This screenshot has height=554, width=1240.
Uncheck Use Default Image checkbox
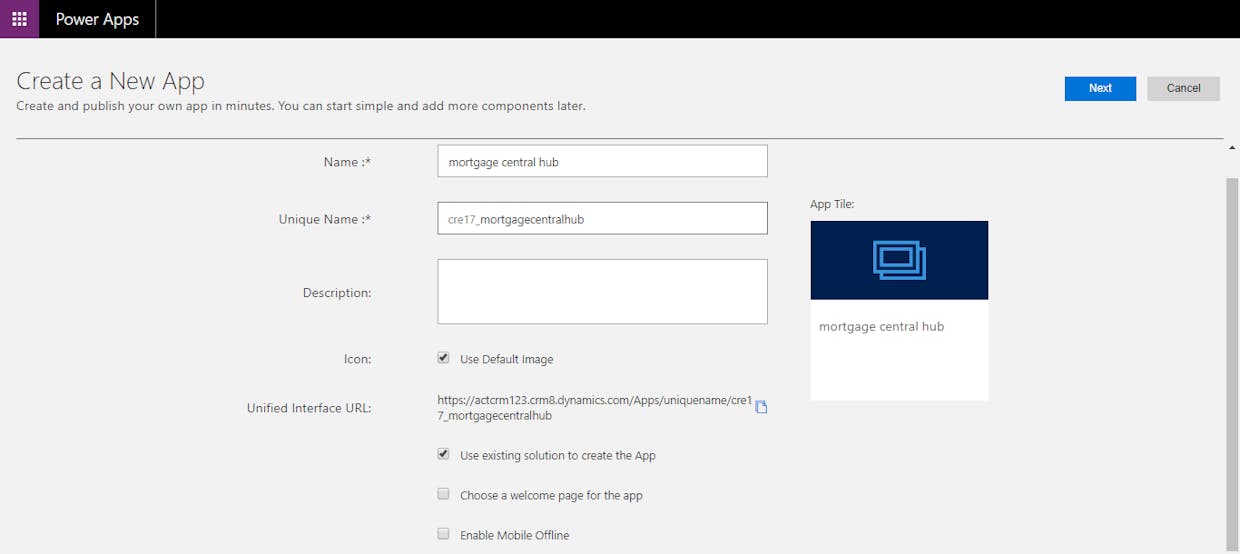[x=443, y=358]
